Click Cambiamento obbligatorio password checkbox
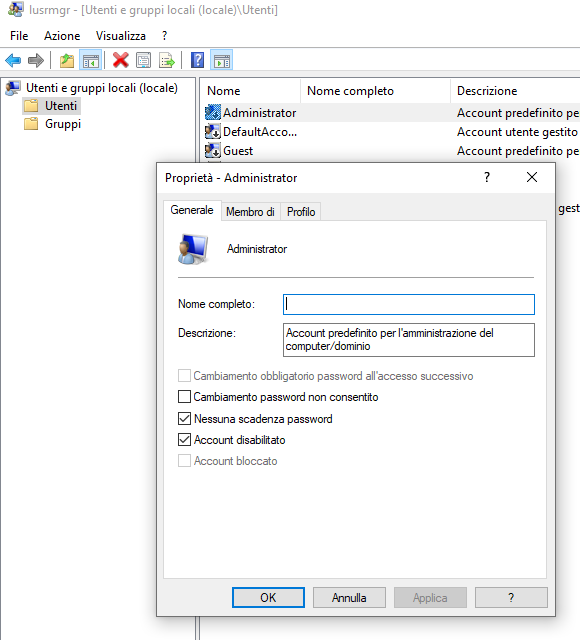 [184, 376]
